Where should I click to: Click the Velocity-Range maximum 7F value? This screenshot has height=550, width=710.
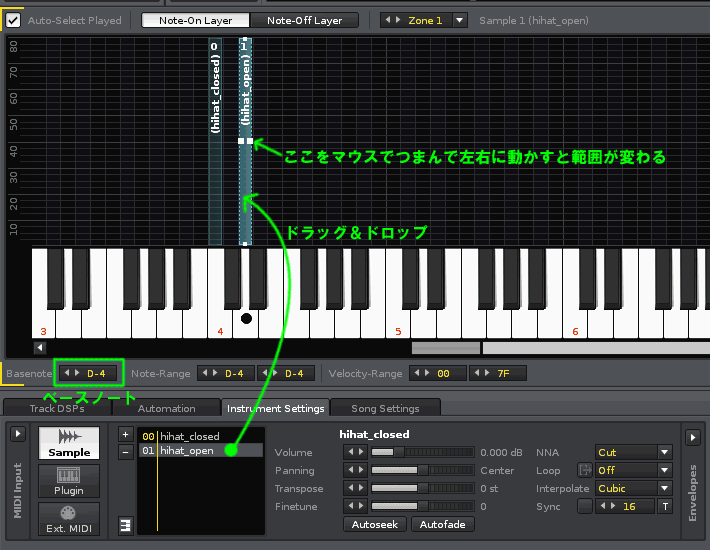(504, 373)
